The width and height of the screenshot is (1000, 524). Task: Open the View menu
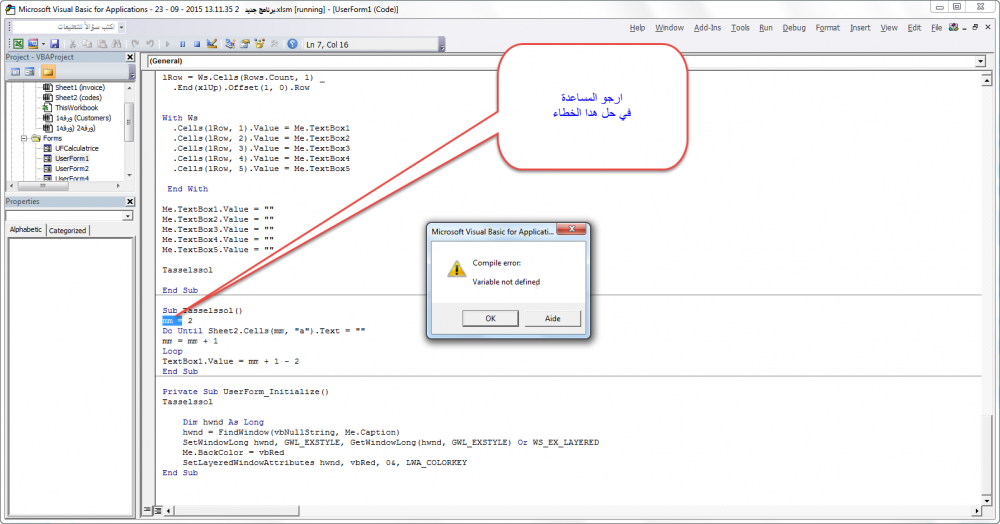pyautogui.click(x=888, y=27)
